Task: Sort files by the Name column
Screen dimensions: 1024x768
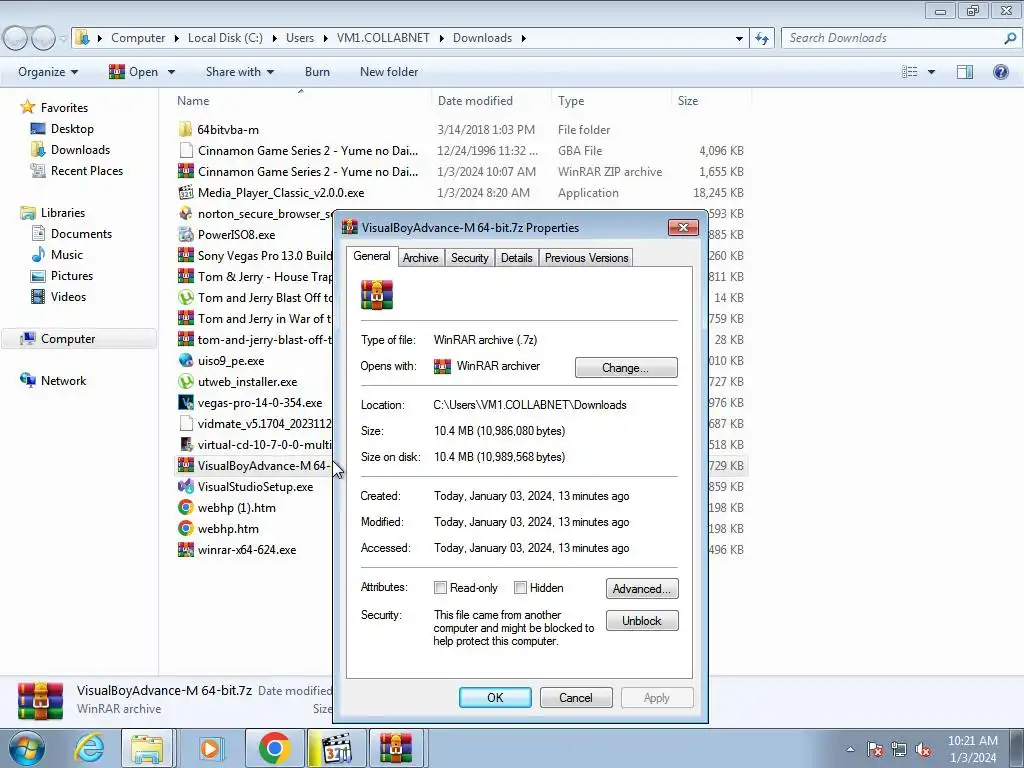Action: pyautogui.click(x=193, y=101)
